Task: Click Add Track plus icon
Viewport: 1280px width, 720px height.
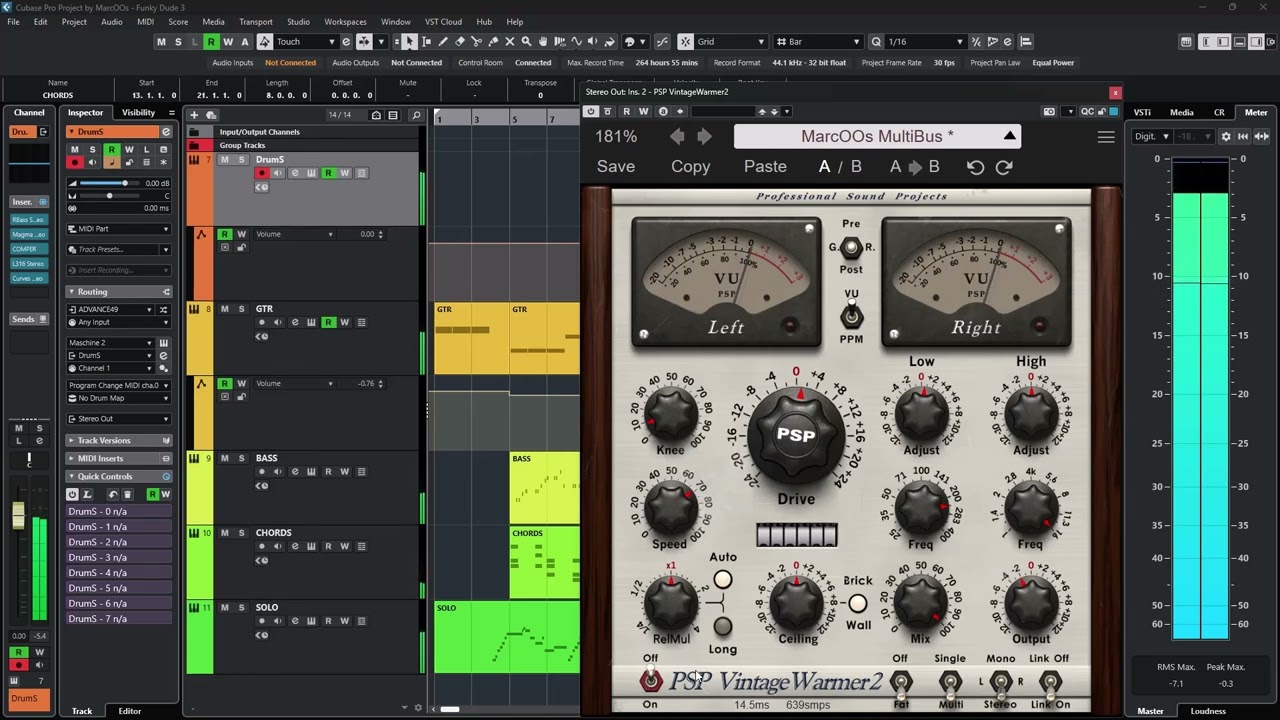Action: (194, 115)
